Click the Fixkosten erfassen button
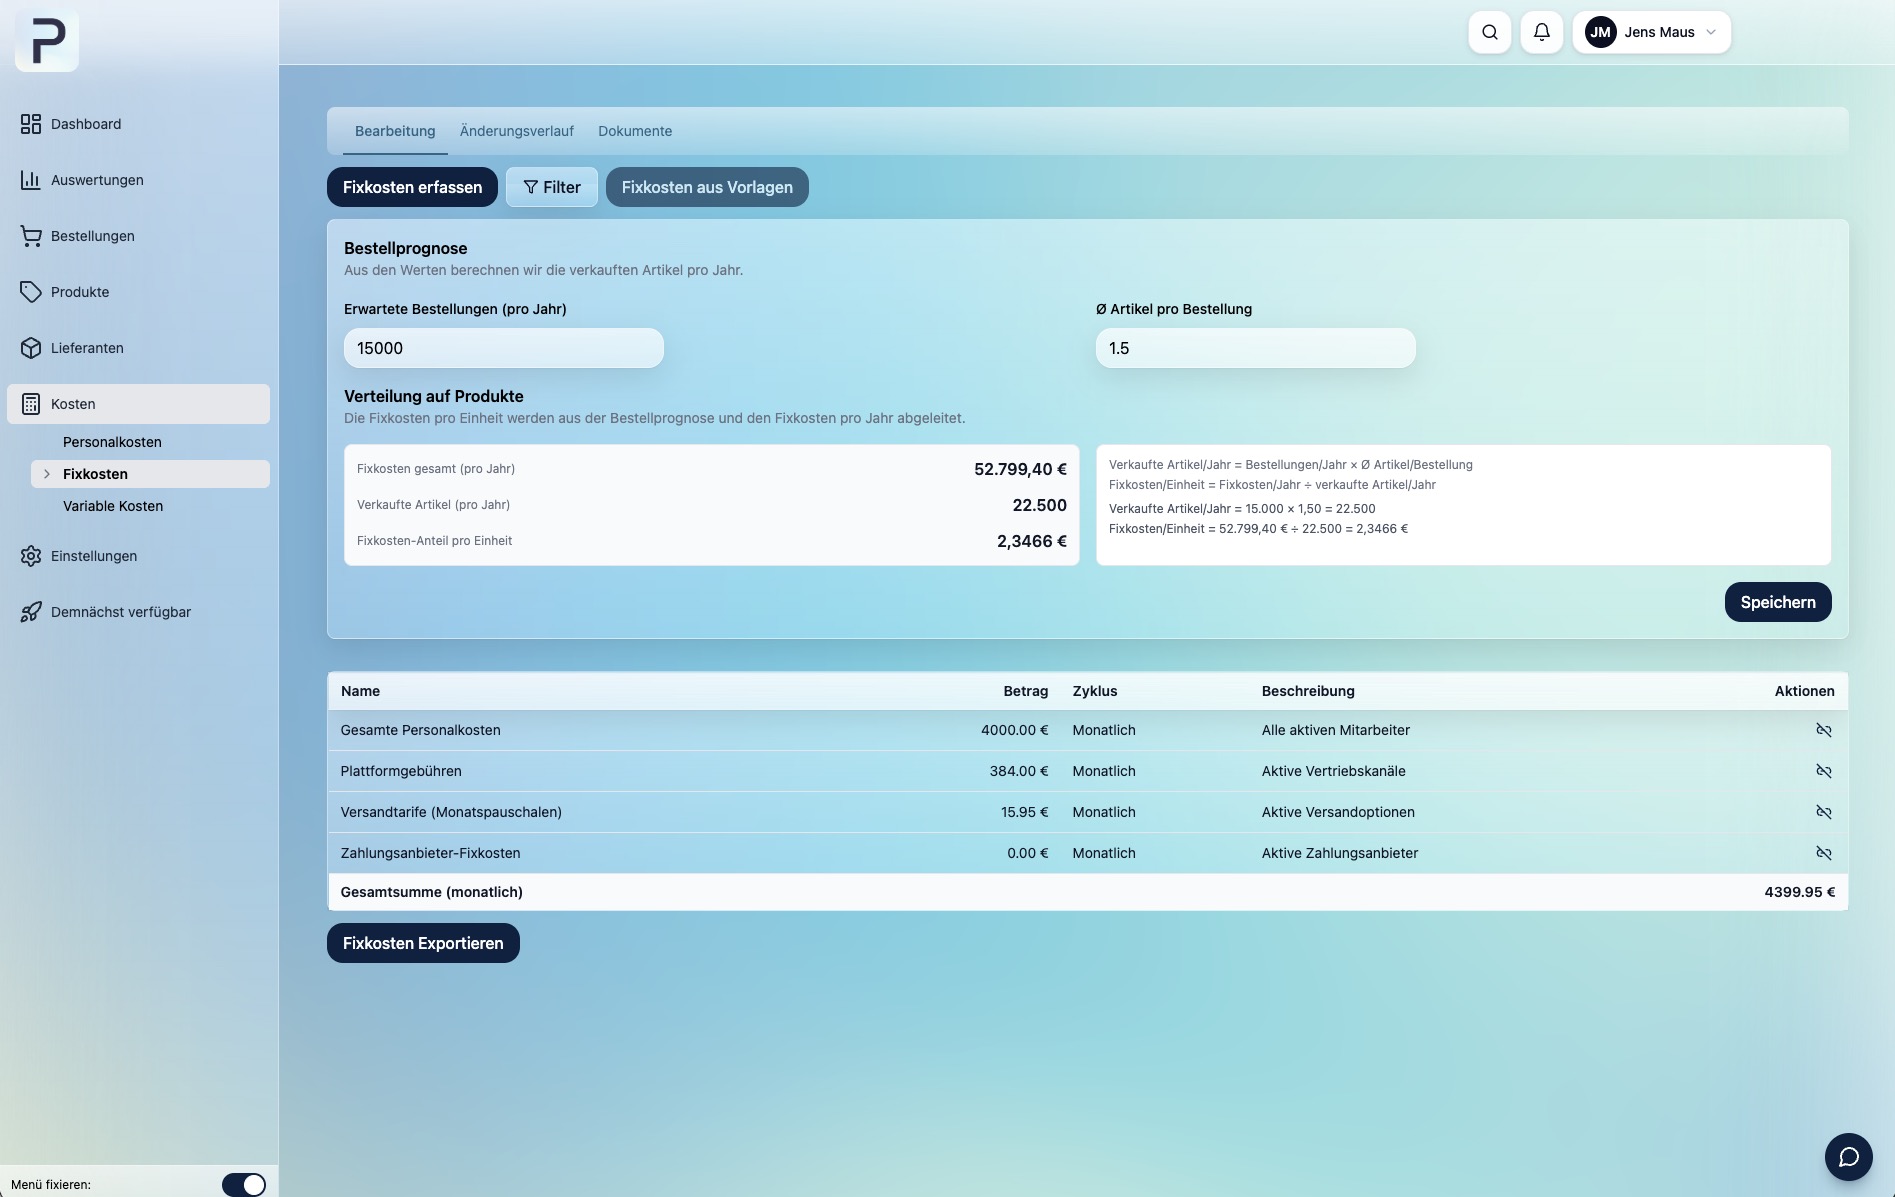 pyautogui.click(x=412, y=187)
